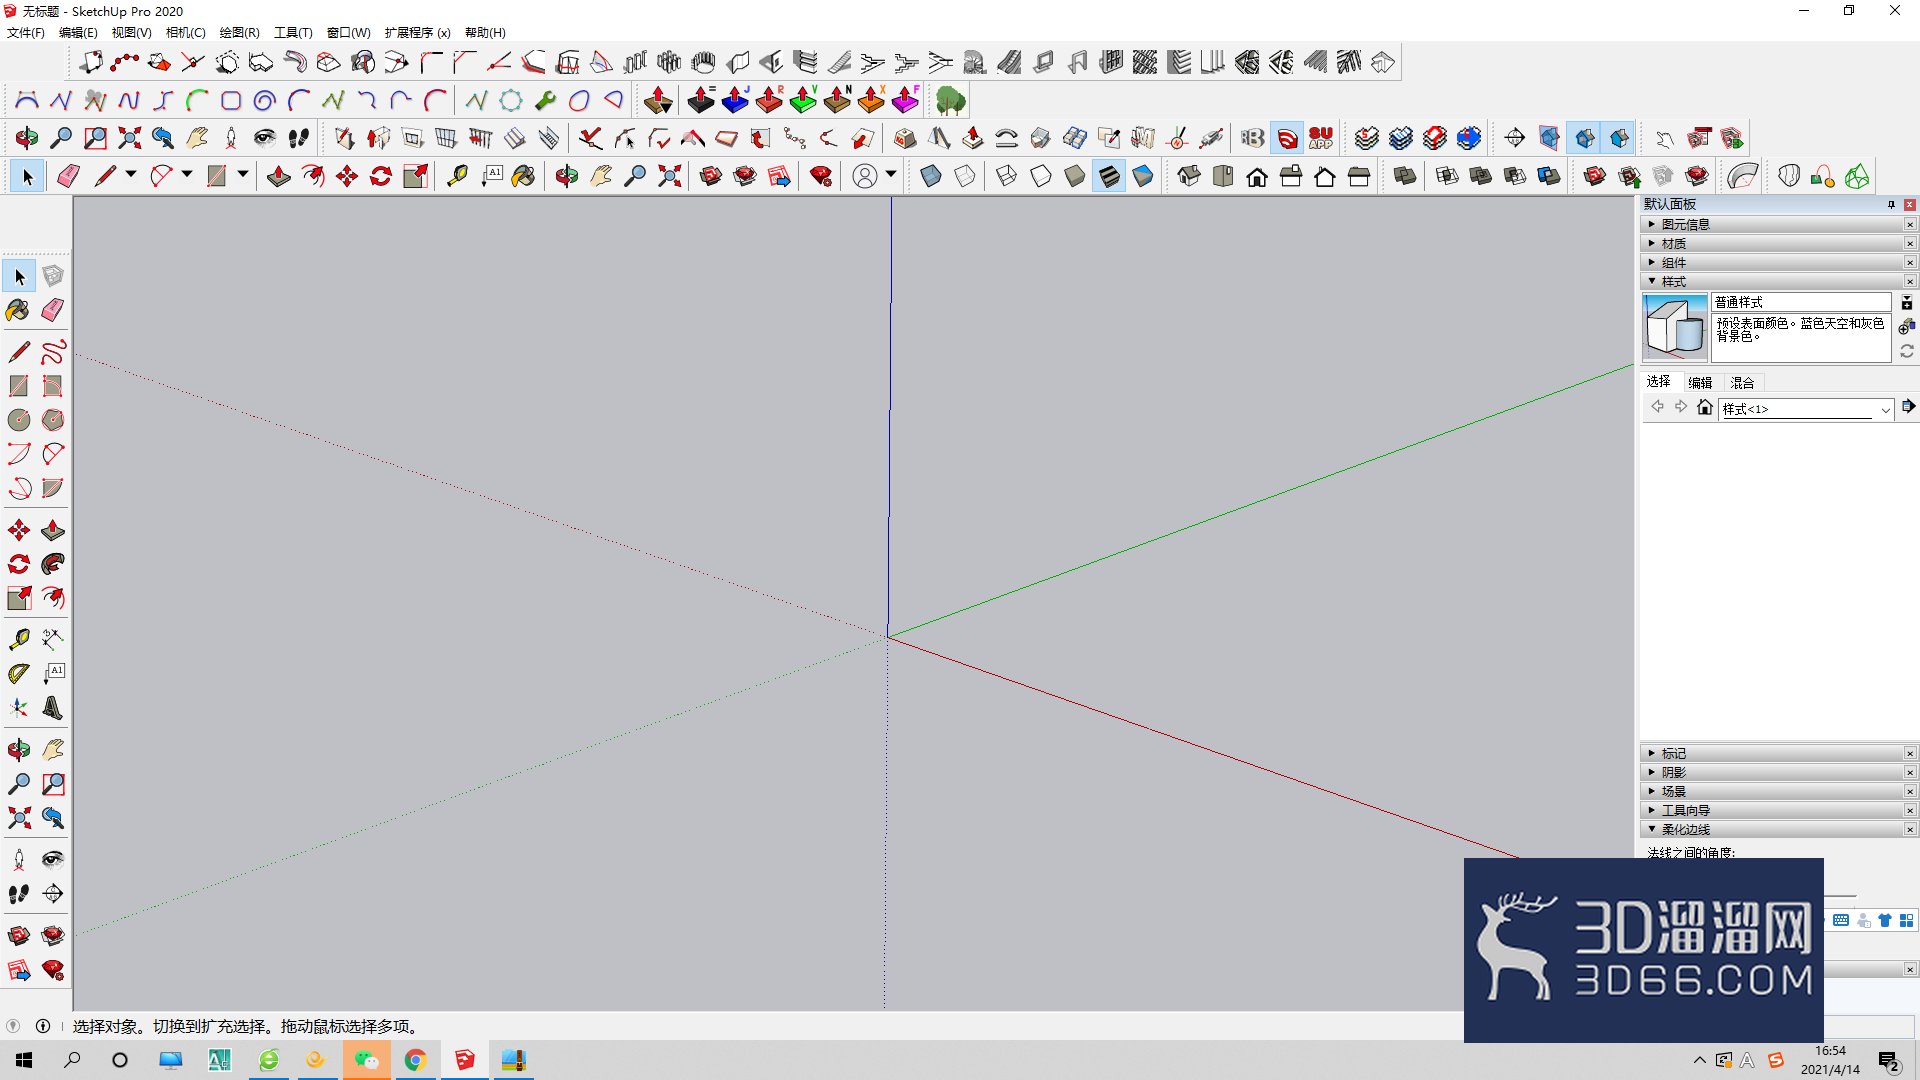Open the account sign-in dropdown arrow

pos(890,175)
